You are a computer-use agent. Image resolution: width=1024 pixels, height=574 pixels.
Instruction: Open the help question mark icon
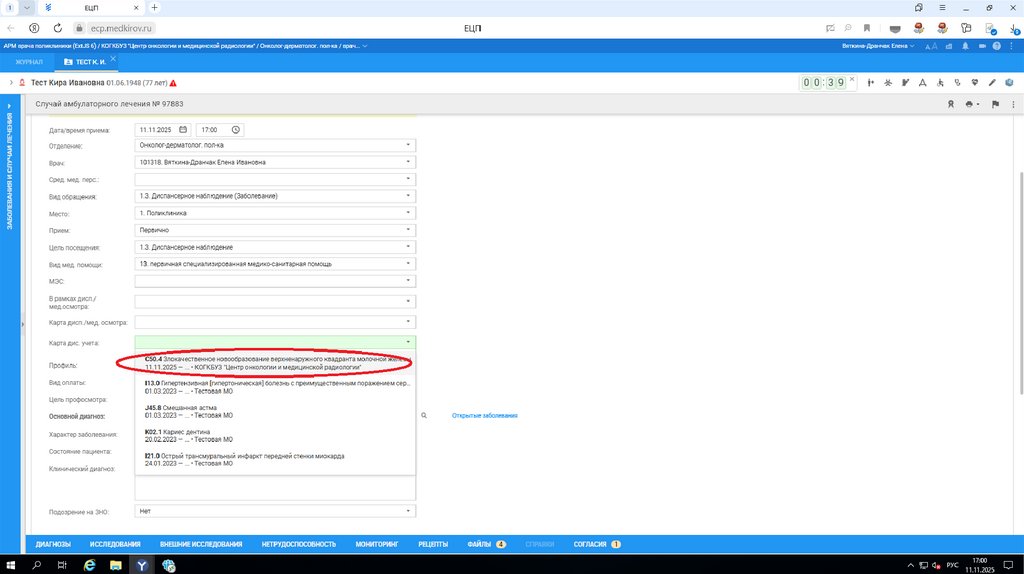pos(997,46)
